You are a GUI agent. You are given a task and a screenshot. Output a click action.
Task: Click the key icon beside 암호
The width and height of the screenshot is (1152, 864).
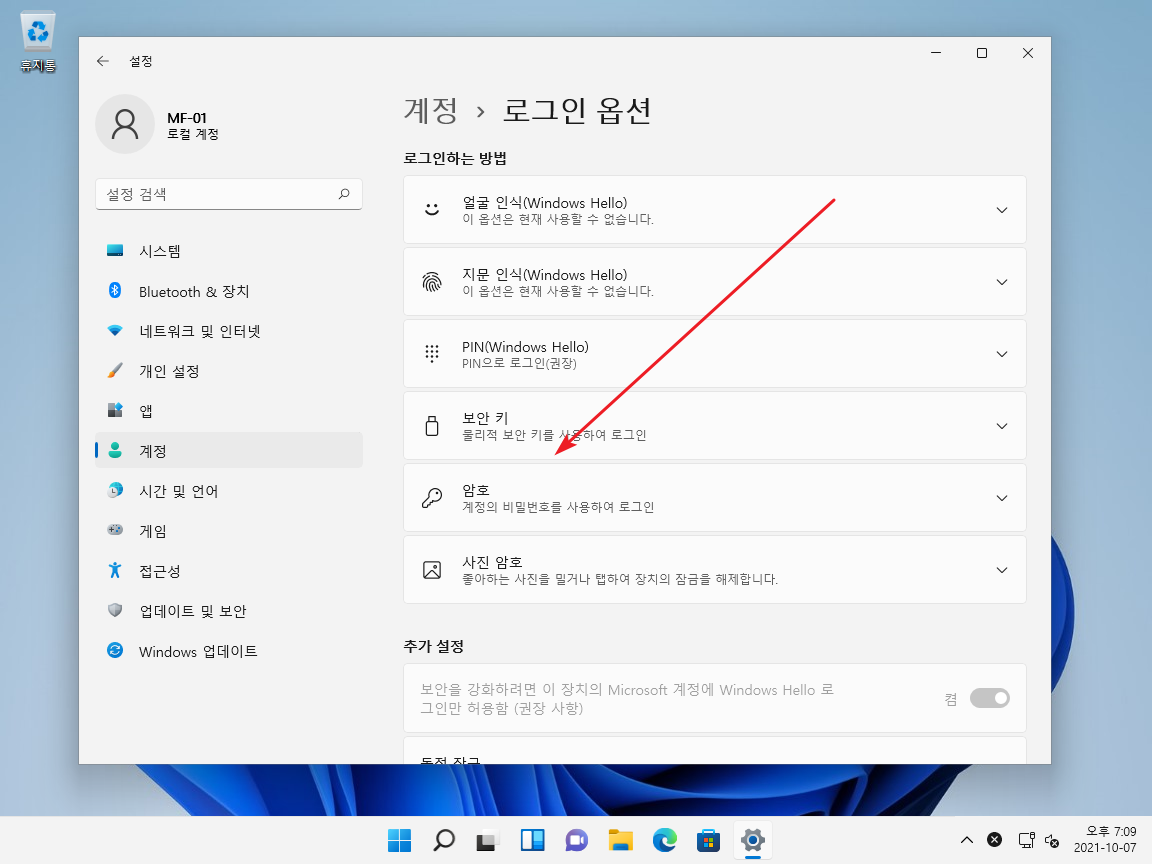[432, 498]
